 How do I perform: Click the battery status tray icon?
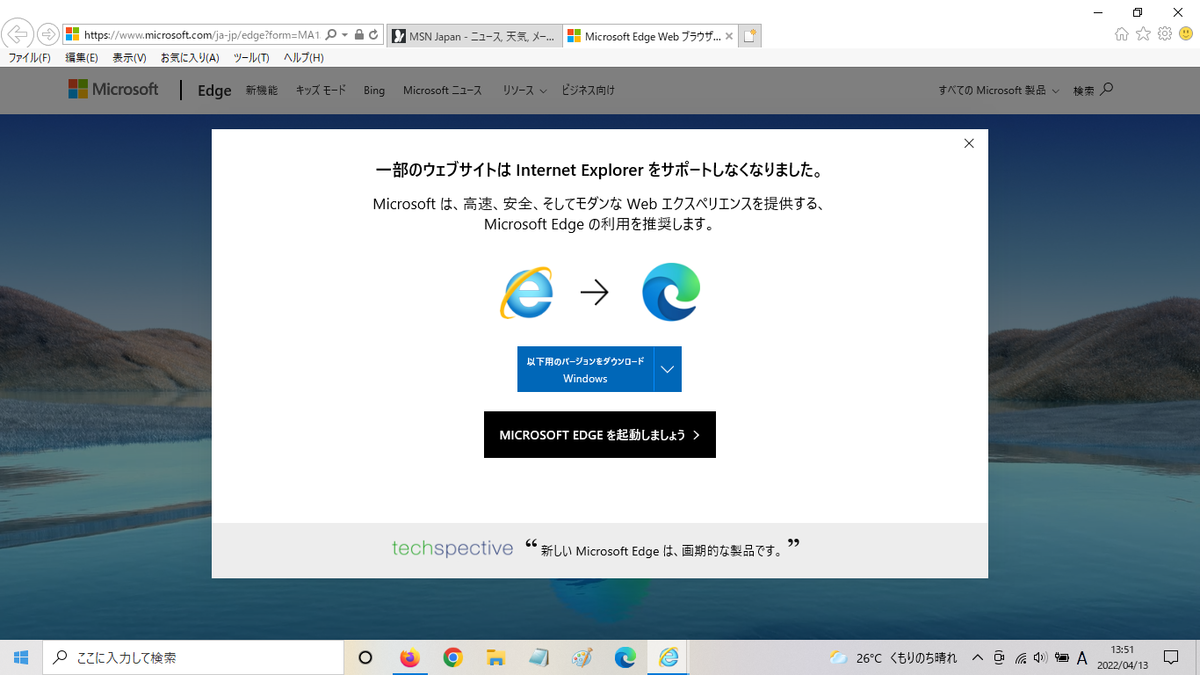tap(1061, 657)
